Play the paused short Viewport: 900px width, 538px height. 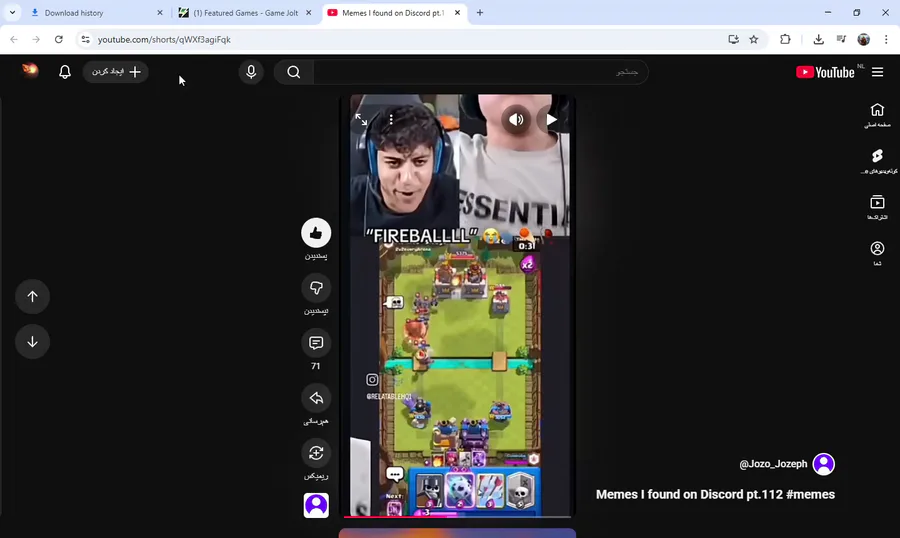pyautogui.click(x=551, y=119)
